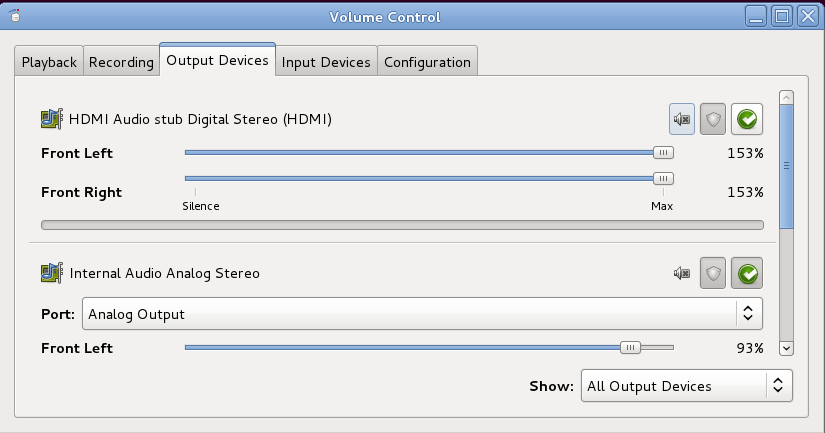Click Internal Audio Front Left slider handle

630,348
